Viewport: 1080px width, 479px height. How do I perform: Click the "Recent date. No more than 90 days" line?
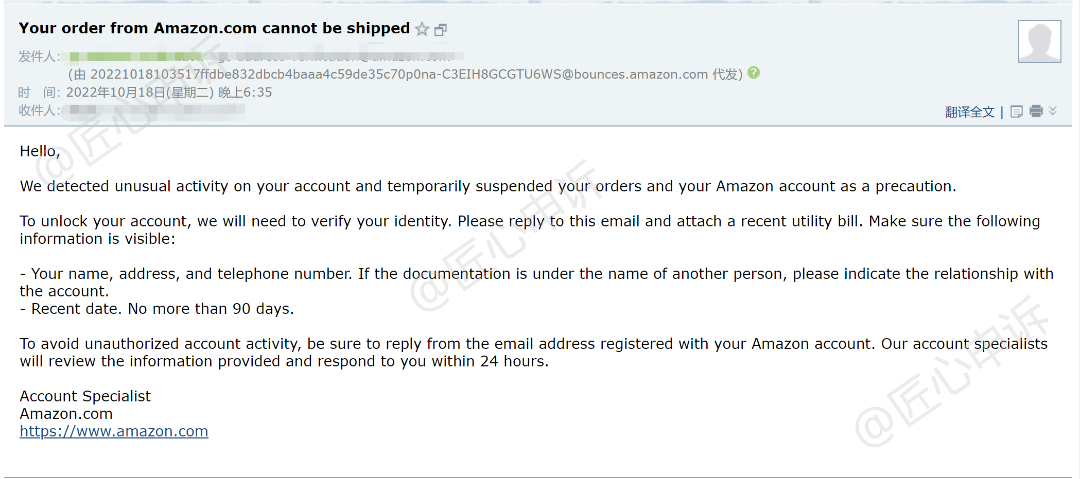coord(157,308)
